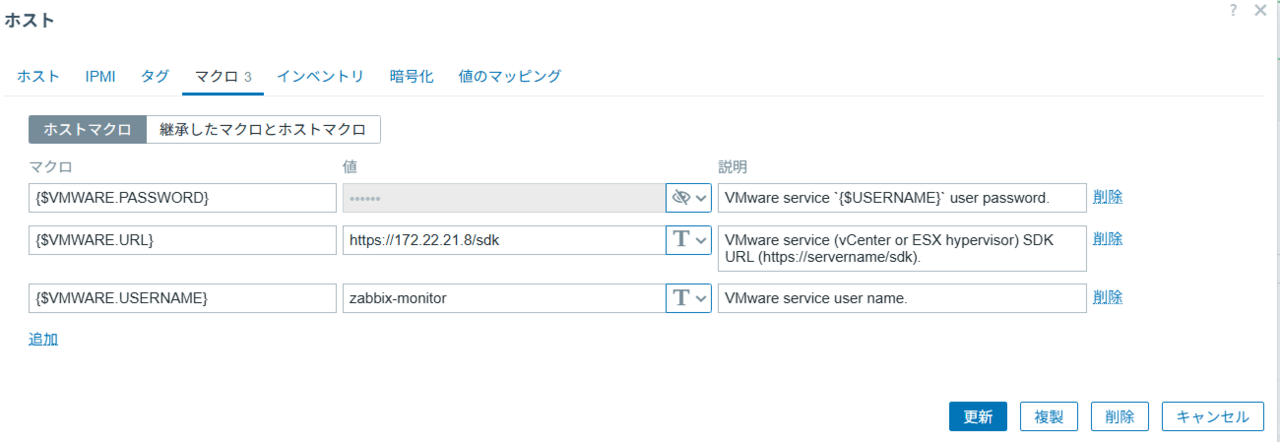Click the https://172.22.21.8/sdk value field

tap(503, 240)
